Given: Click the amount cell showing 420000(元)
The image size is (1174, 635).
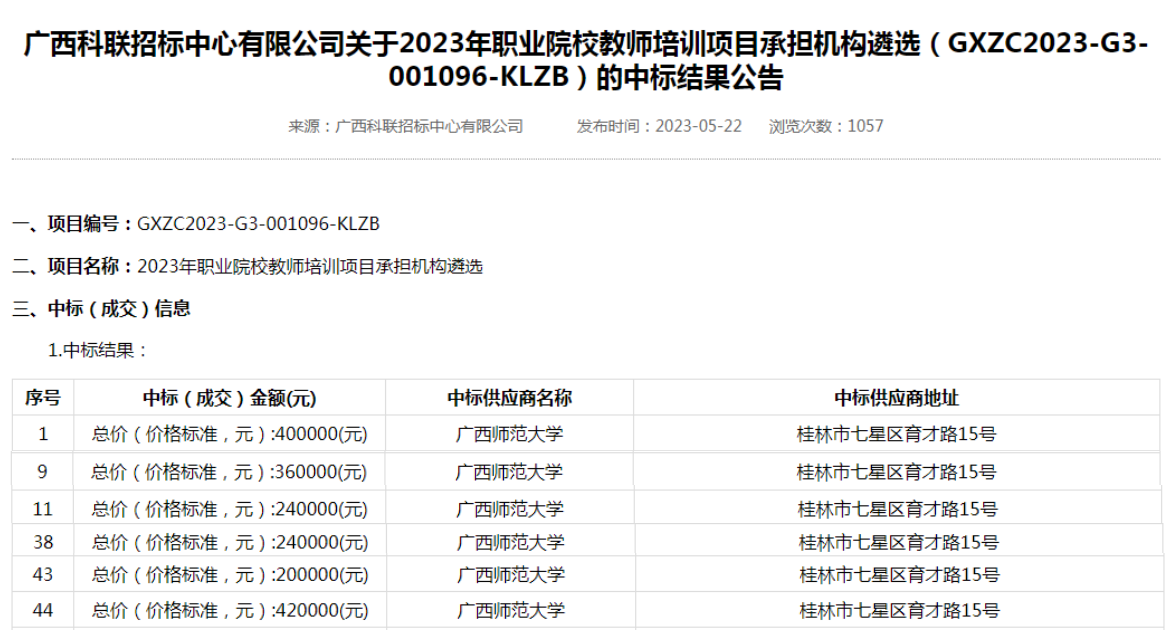Looking at the screenshot, I should pos(230,610).
